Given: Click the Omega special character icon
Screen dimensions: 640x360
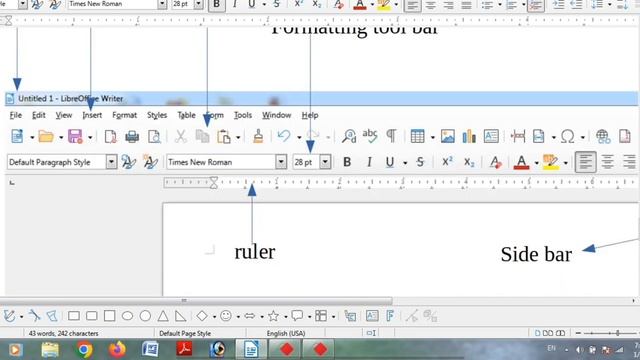Looking at the screenshot, I should (x=567, y=136).
